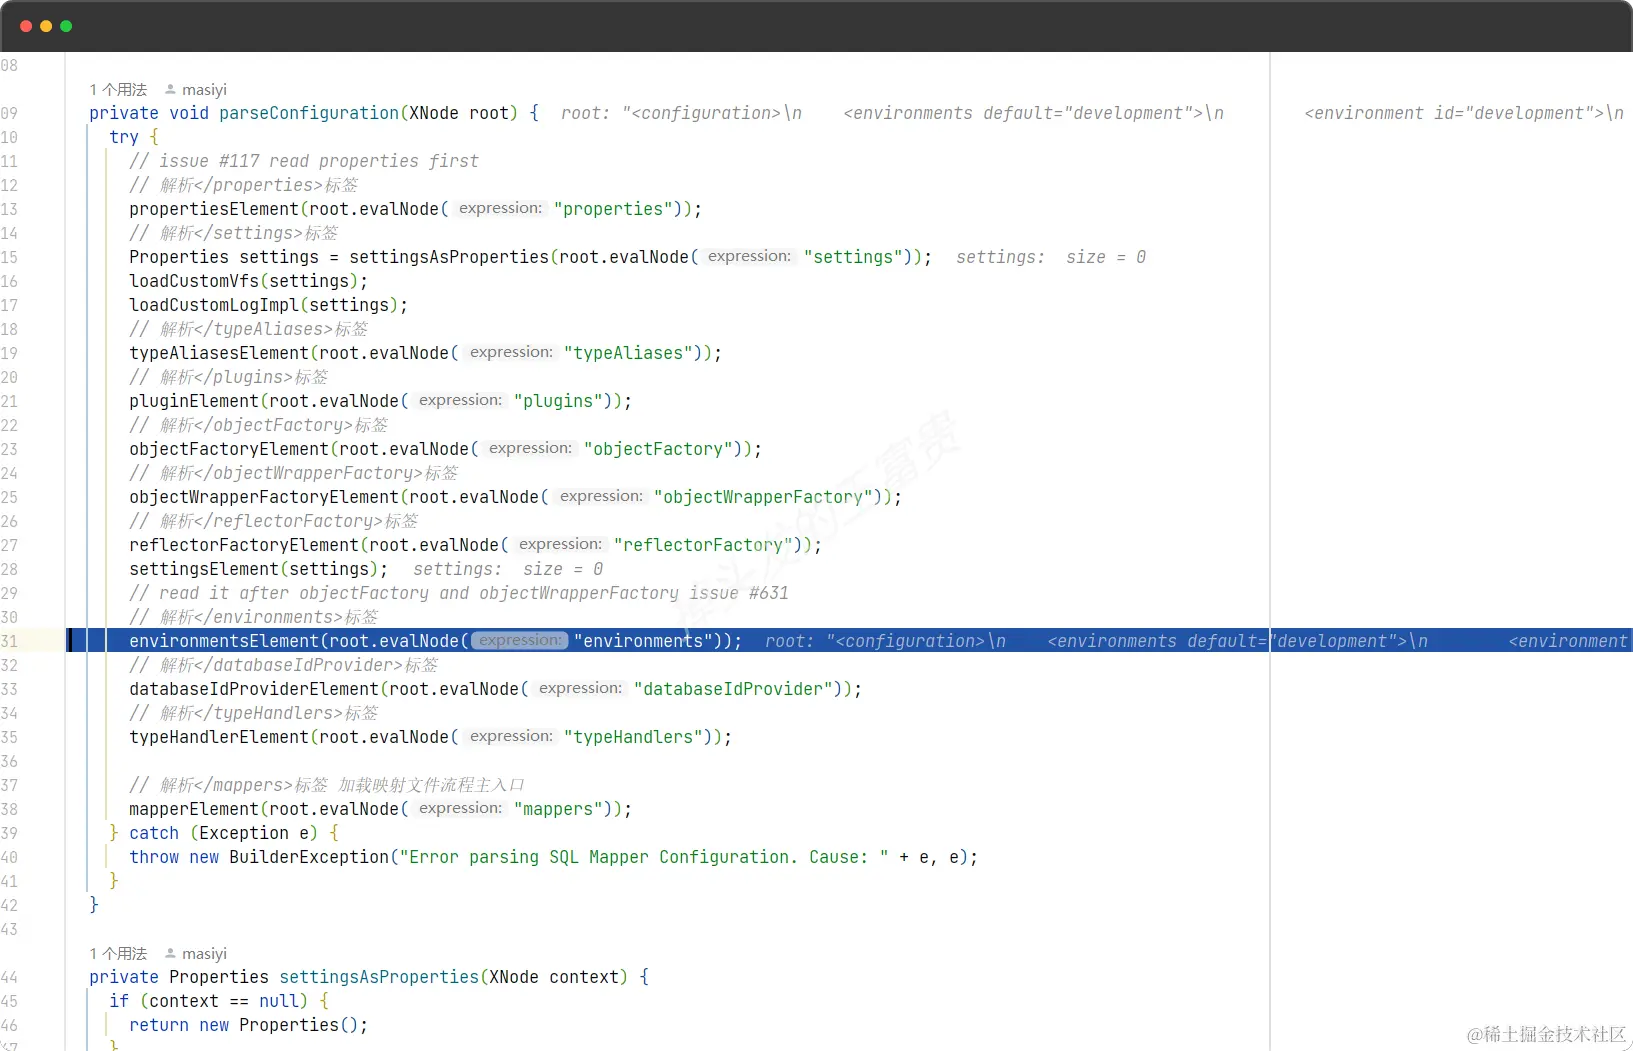Minimize the window with the yellow button
This screenshot has width=1633, height=1051.
tap(46, 26)
